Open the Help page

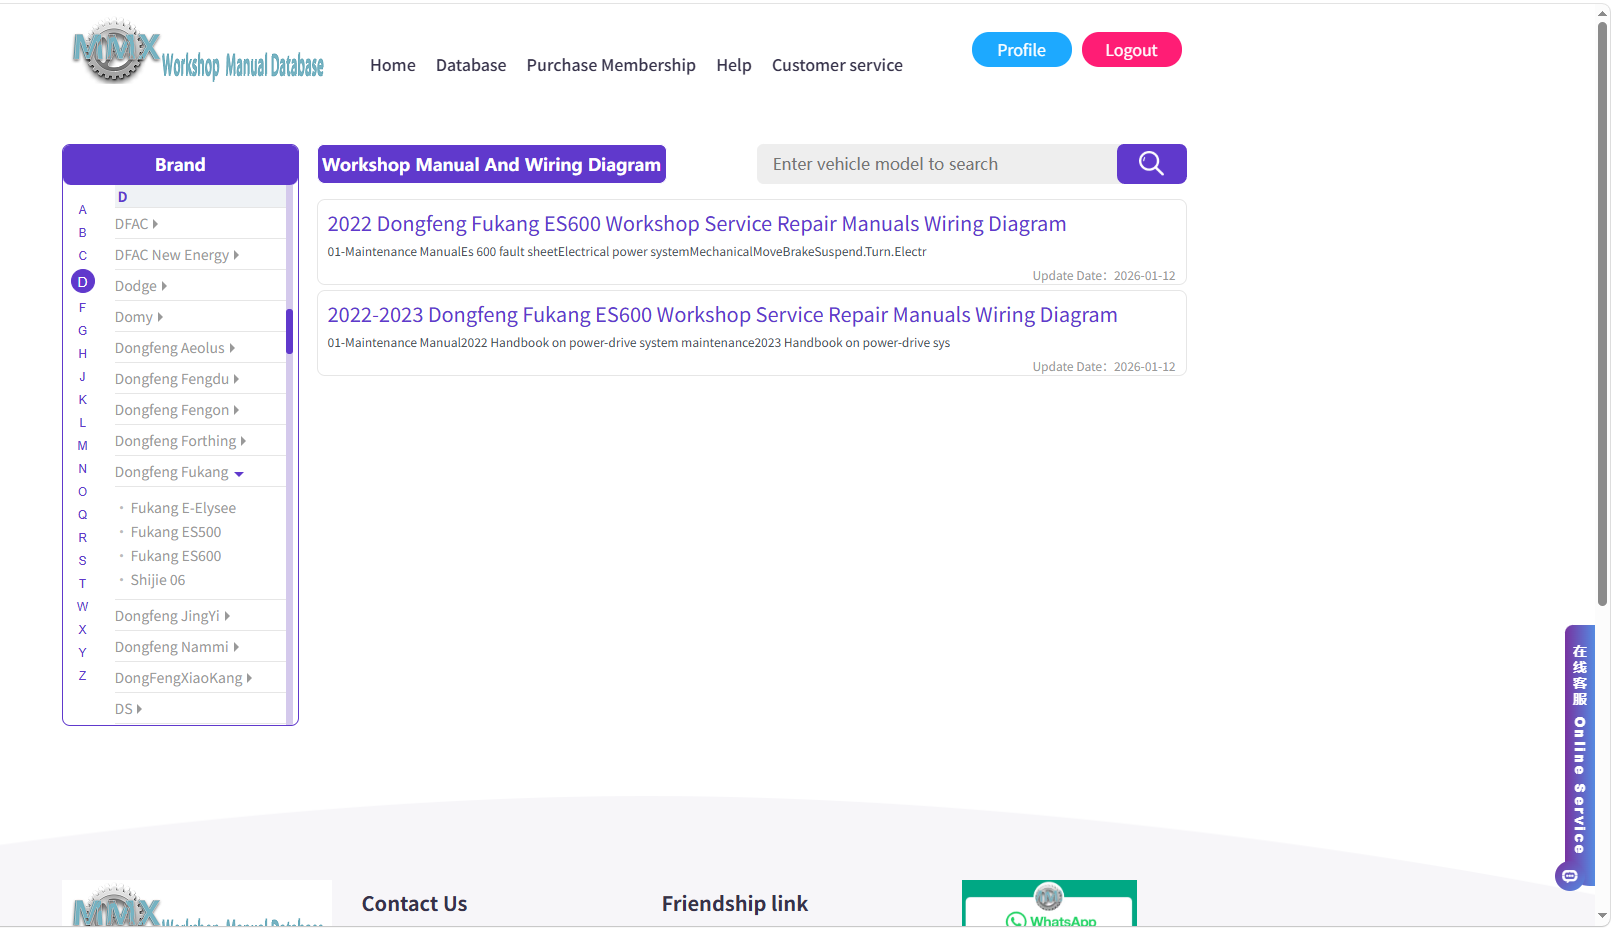tap(734, 65)
